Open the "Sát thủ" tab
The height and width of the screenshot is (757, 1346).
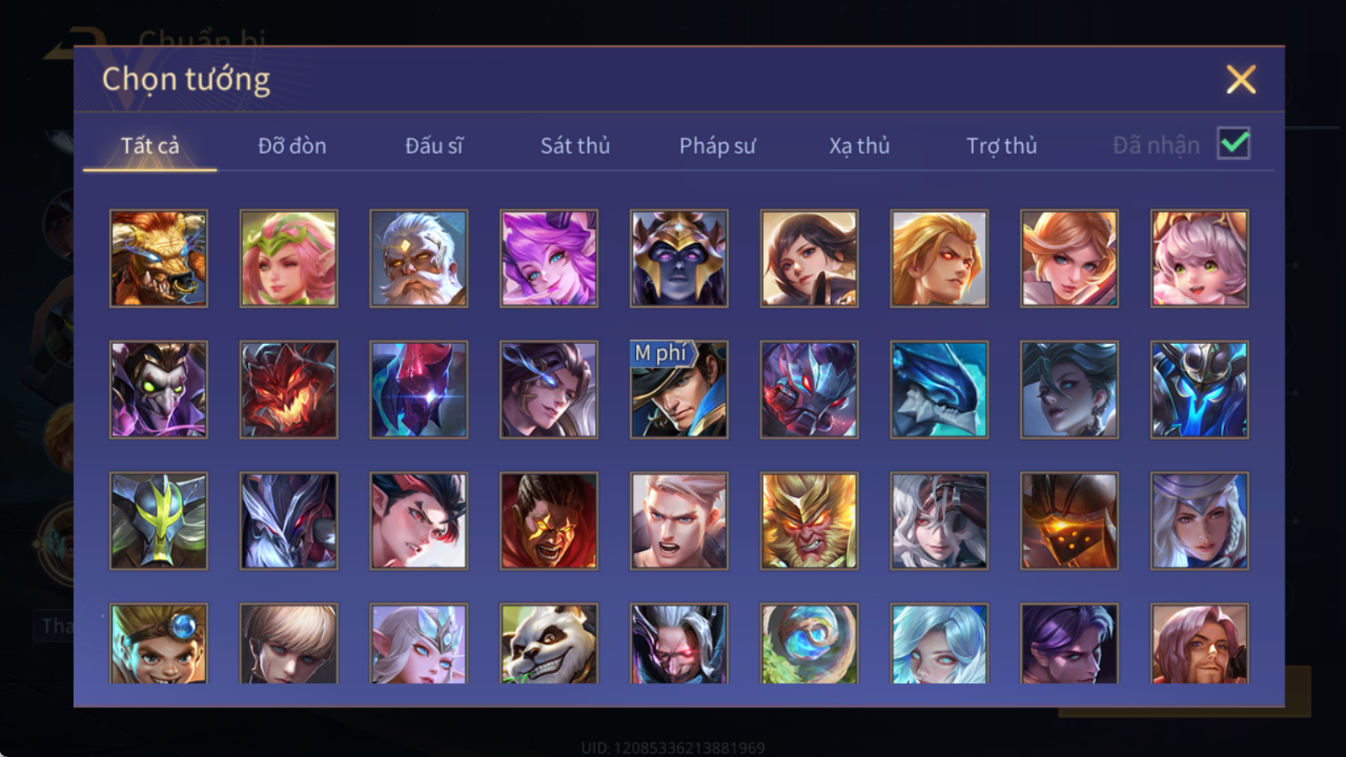(x=575, y=146)
